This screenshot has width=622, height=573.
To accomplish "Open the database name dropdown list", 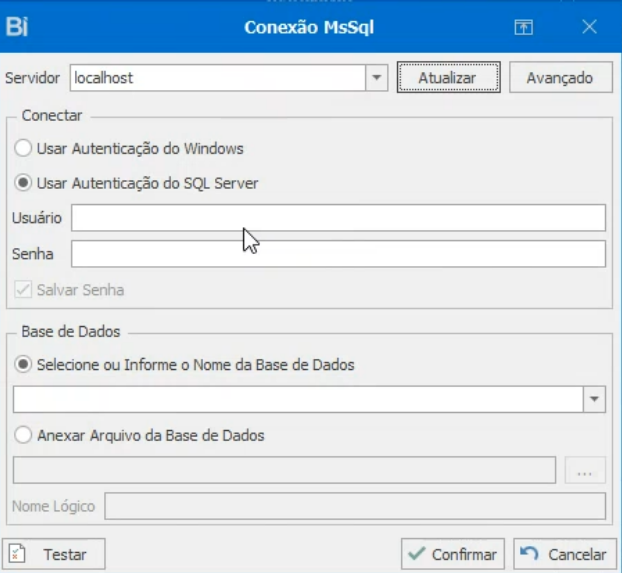I will coord(595,399).
